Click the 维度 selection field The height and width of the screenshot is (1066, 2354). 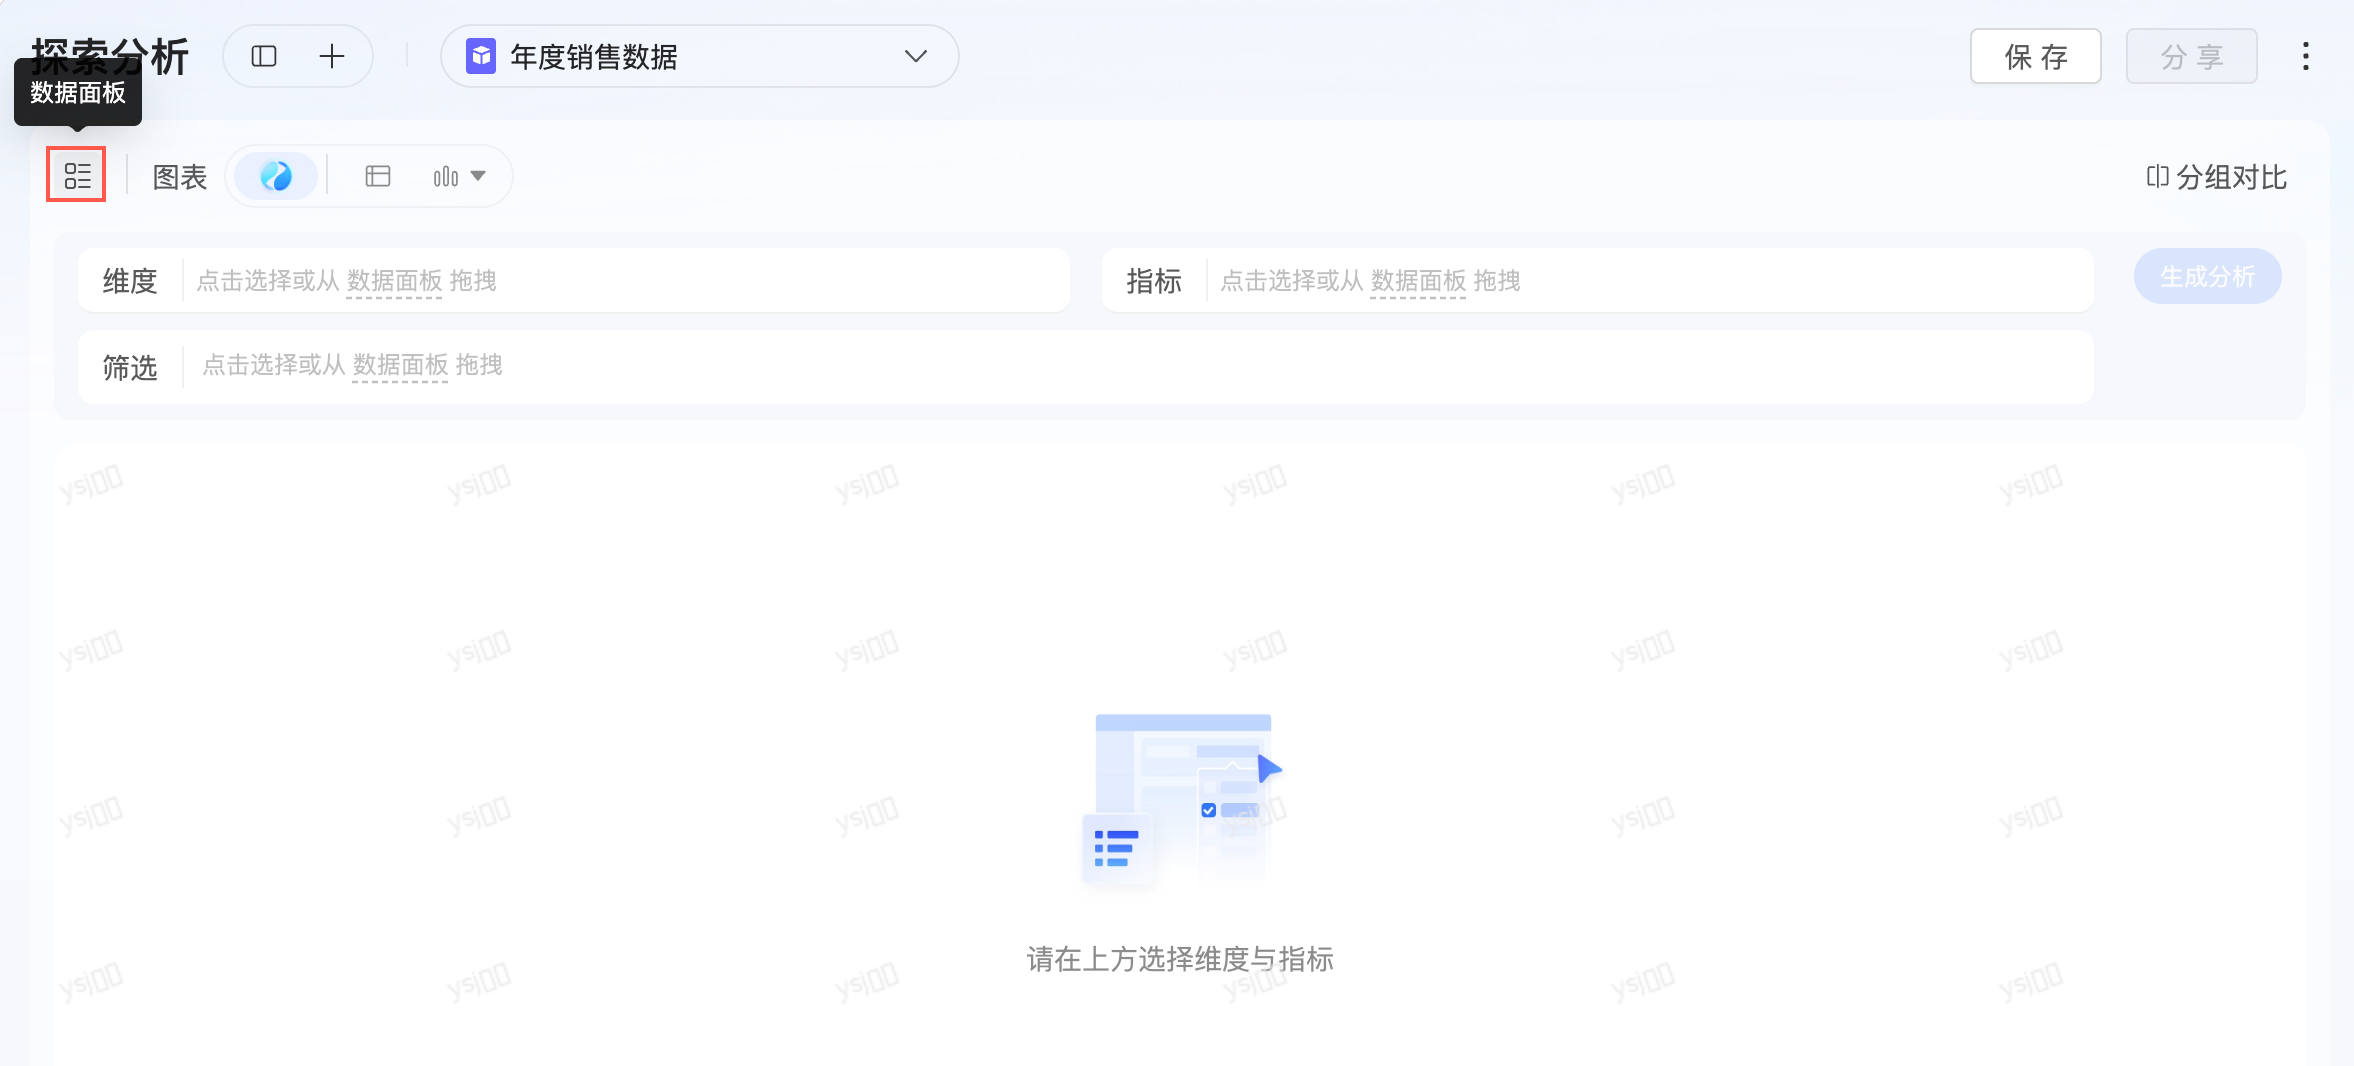[x=574, y=280]
